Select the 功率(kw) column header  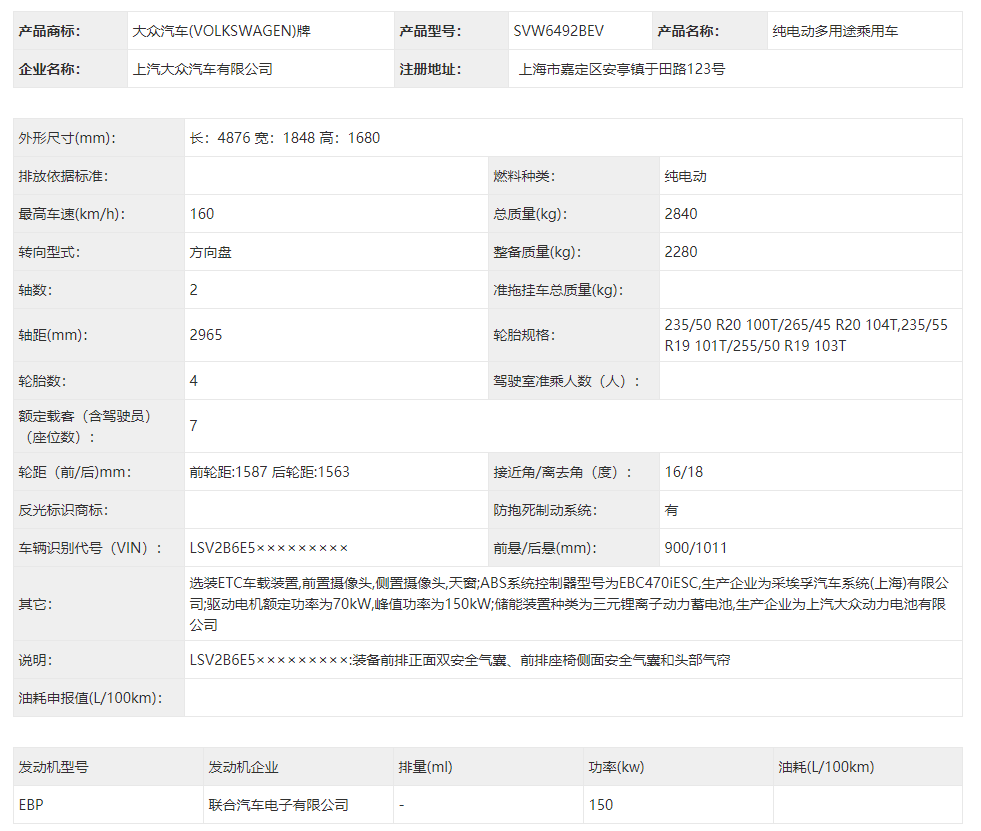point(616,767)
